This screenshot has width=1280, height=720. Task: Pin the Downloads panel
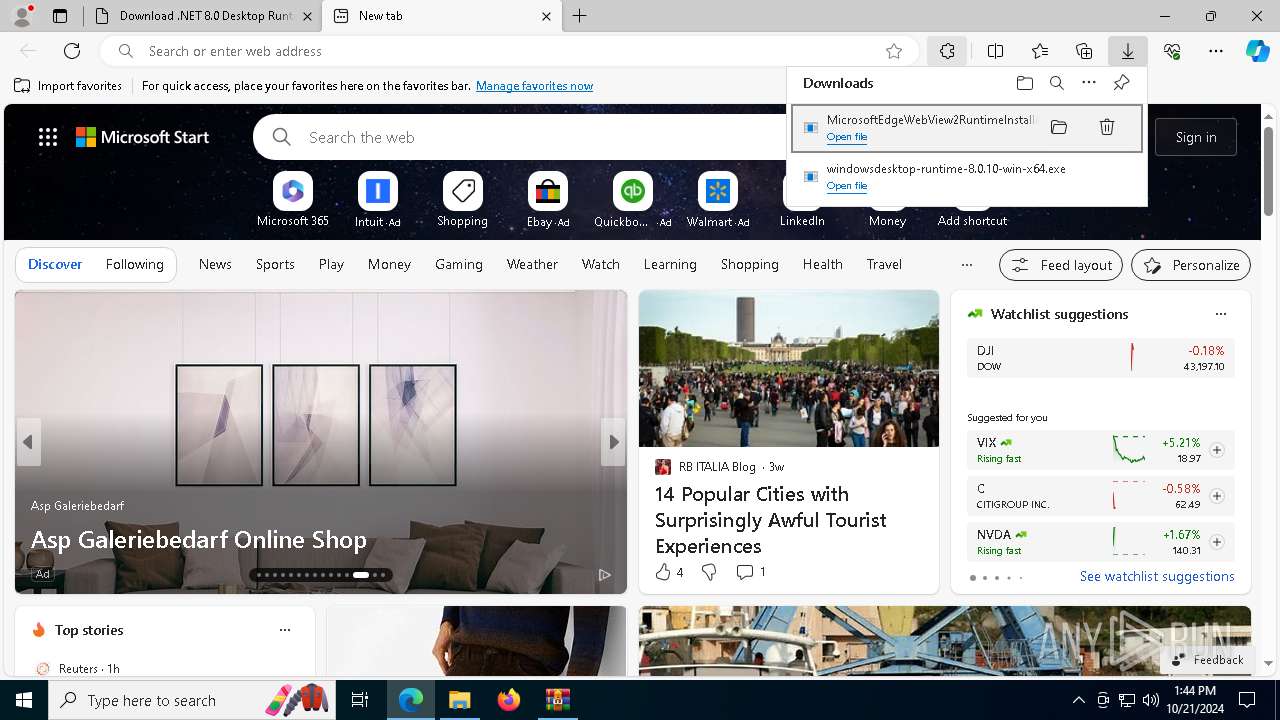pyautogui.click(x=1121, y=83)
